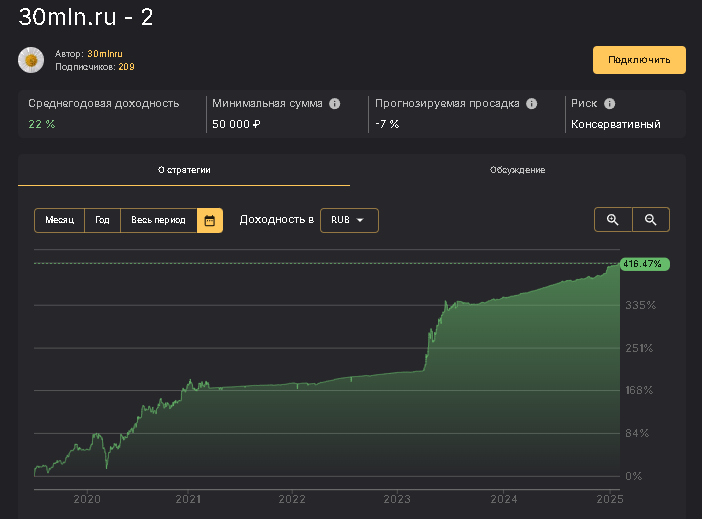Open the RUB currency dropdown
Image resolution: width=702 pixels, height=519 pixels.
tap(349, 221)
